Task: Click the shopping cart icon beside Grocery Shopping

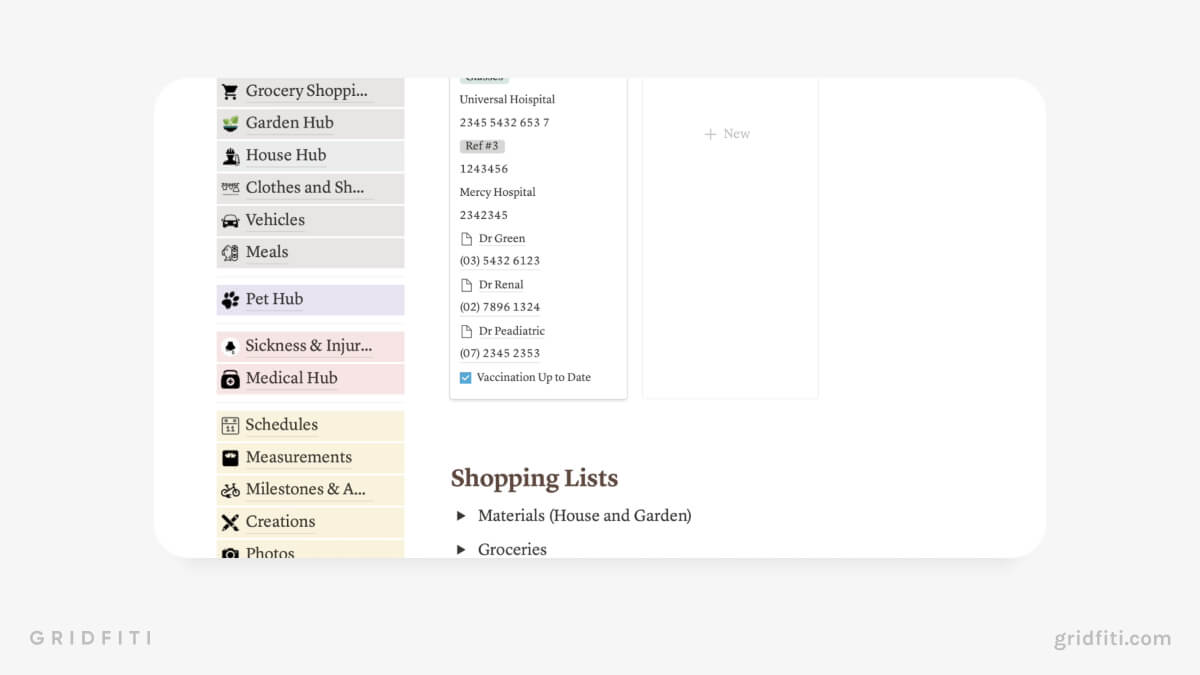Action: [230, 91]
